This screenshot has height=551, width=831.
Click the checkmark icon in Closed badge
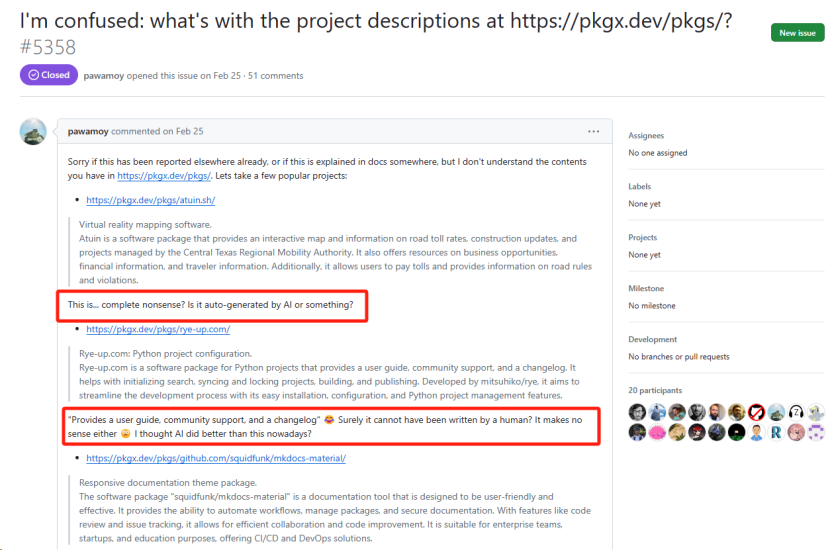(33, 75)
